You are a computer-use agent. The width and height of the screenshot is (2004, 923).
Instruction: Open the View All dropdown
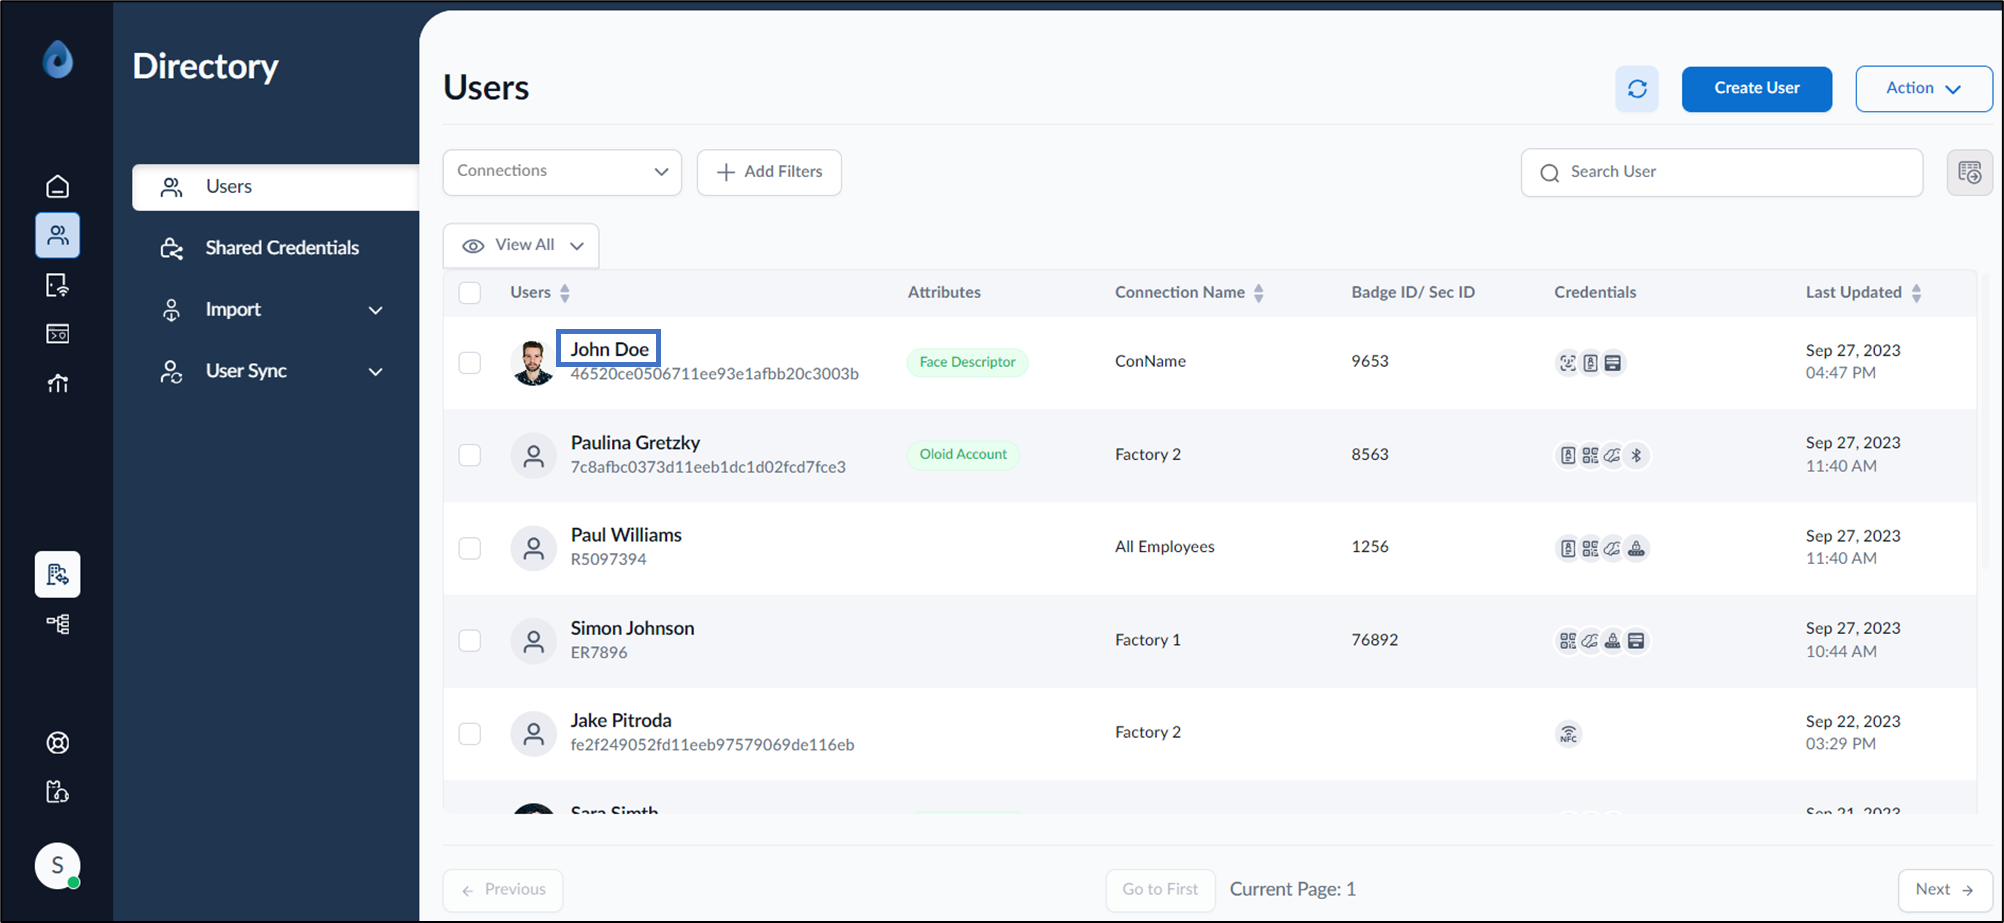[521, 246]
